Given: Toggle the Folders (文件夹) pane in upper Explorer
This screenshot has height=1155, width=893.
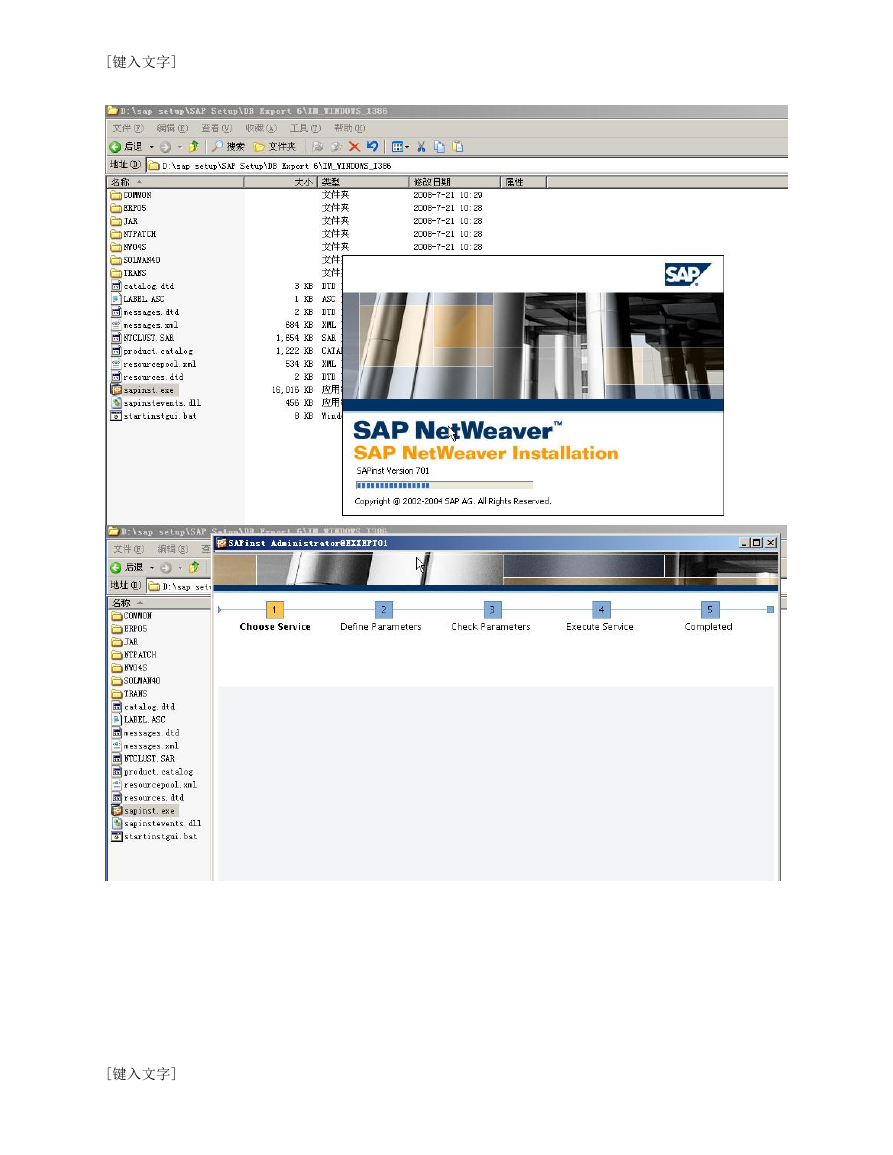Looking at the screenshot, I should click(274, 147).
